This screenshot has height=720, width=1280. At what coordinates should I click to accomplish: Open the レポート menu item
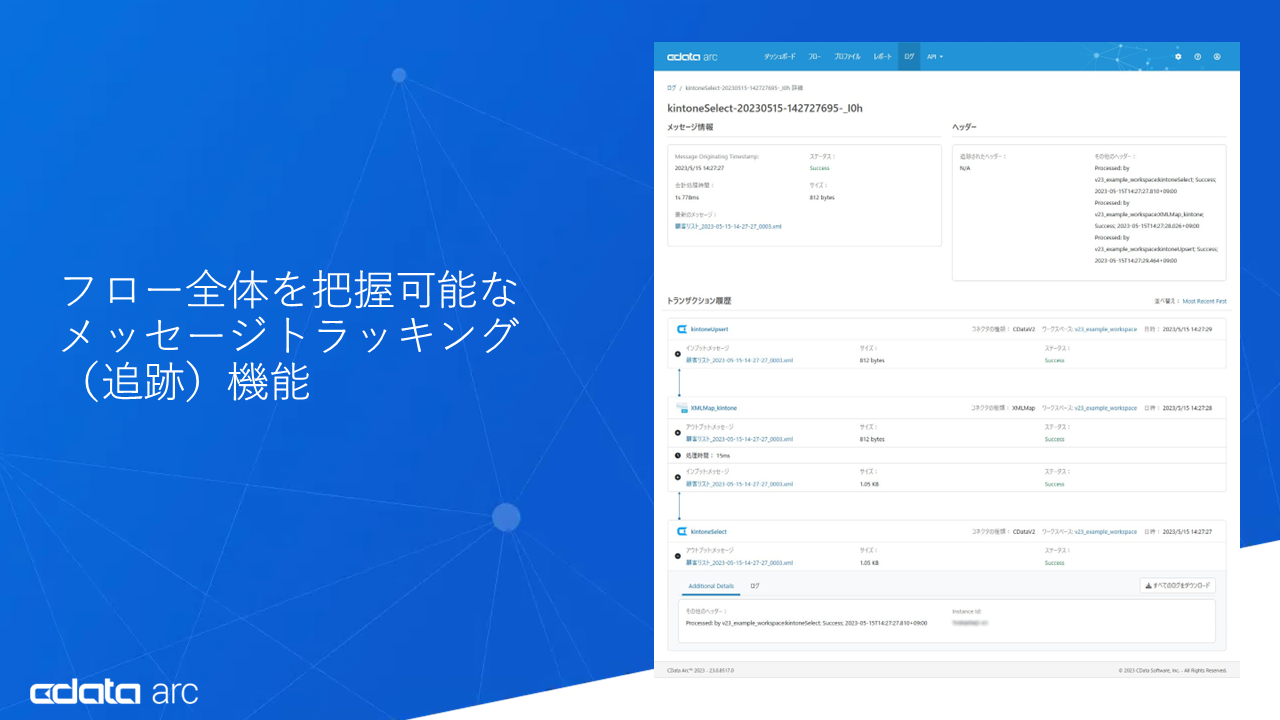coord(882,57)
